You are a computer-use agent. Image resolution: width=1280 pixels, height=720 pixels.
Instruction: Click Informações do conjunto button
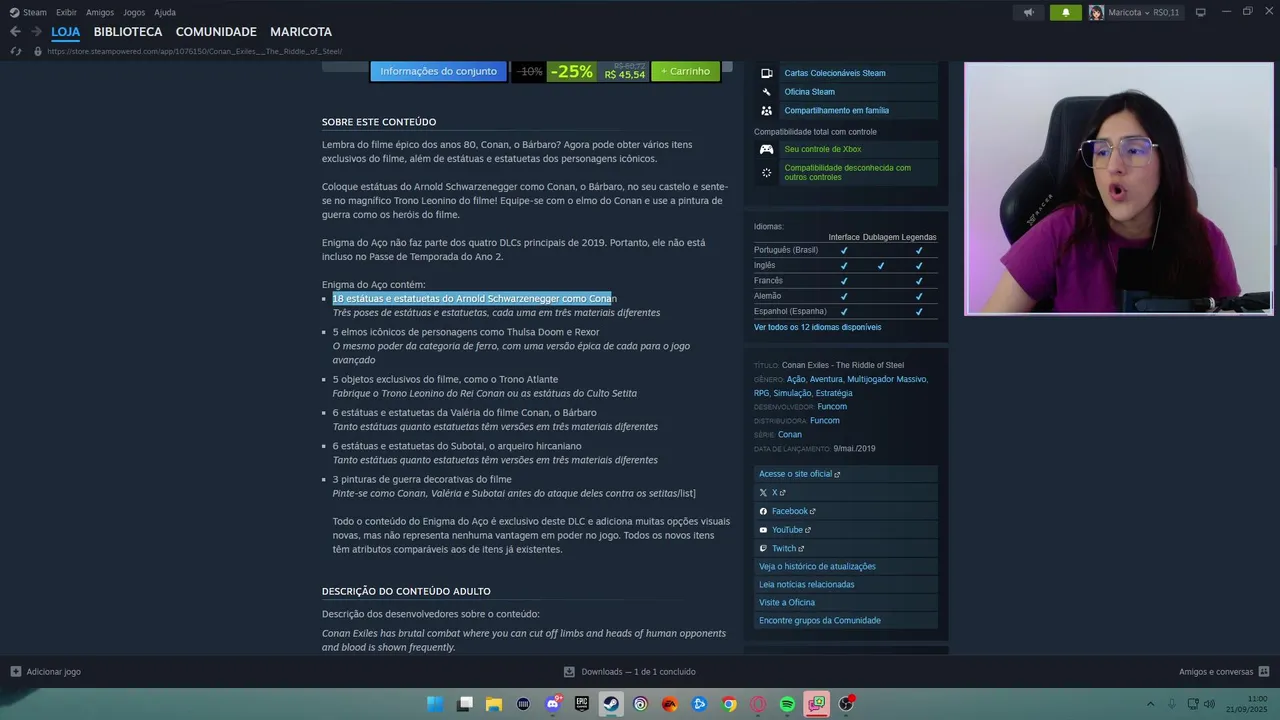point(438,71)
